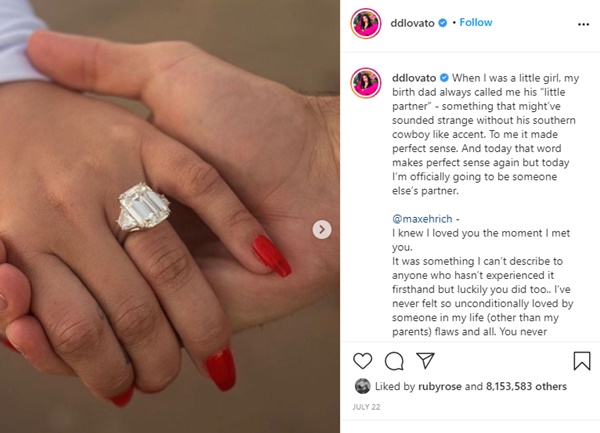Go to next photo with the arrow
600x433 pixels.
pos(322,230)
